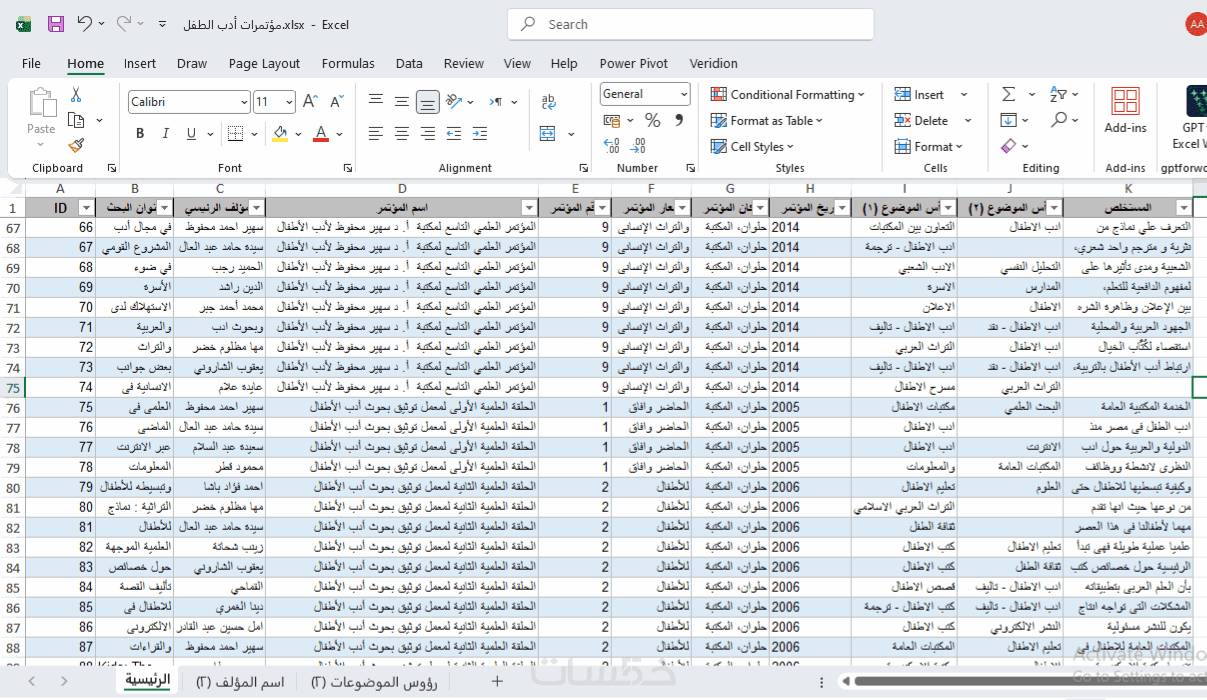Open the Calibri font name dropdown
The width and height of the screenshot is (1207, 700).
pyautogui.click(x=244, y=102)
